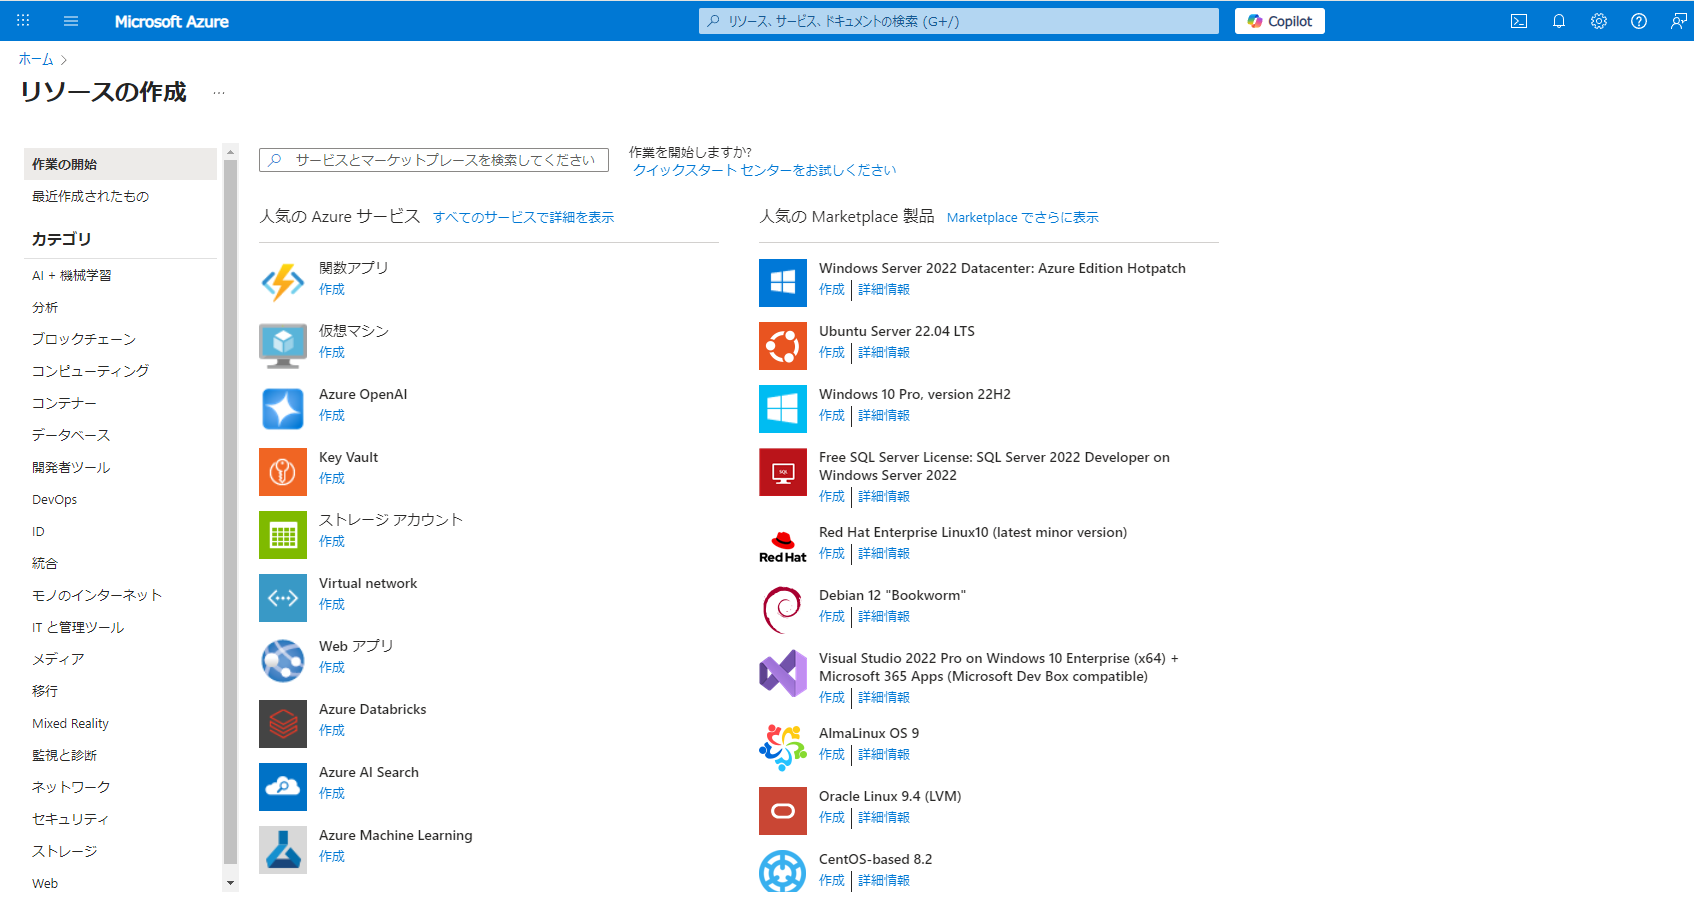Click the Azure Machine Learning icon
1694x912 pixels.
(283, 850)
